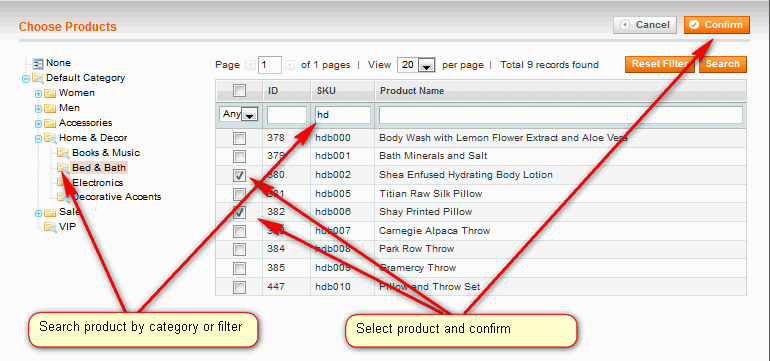
Task: Click the None item icon
Action: [38, 63]
